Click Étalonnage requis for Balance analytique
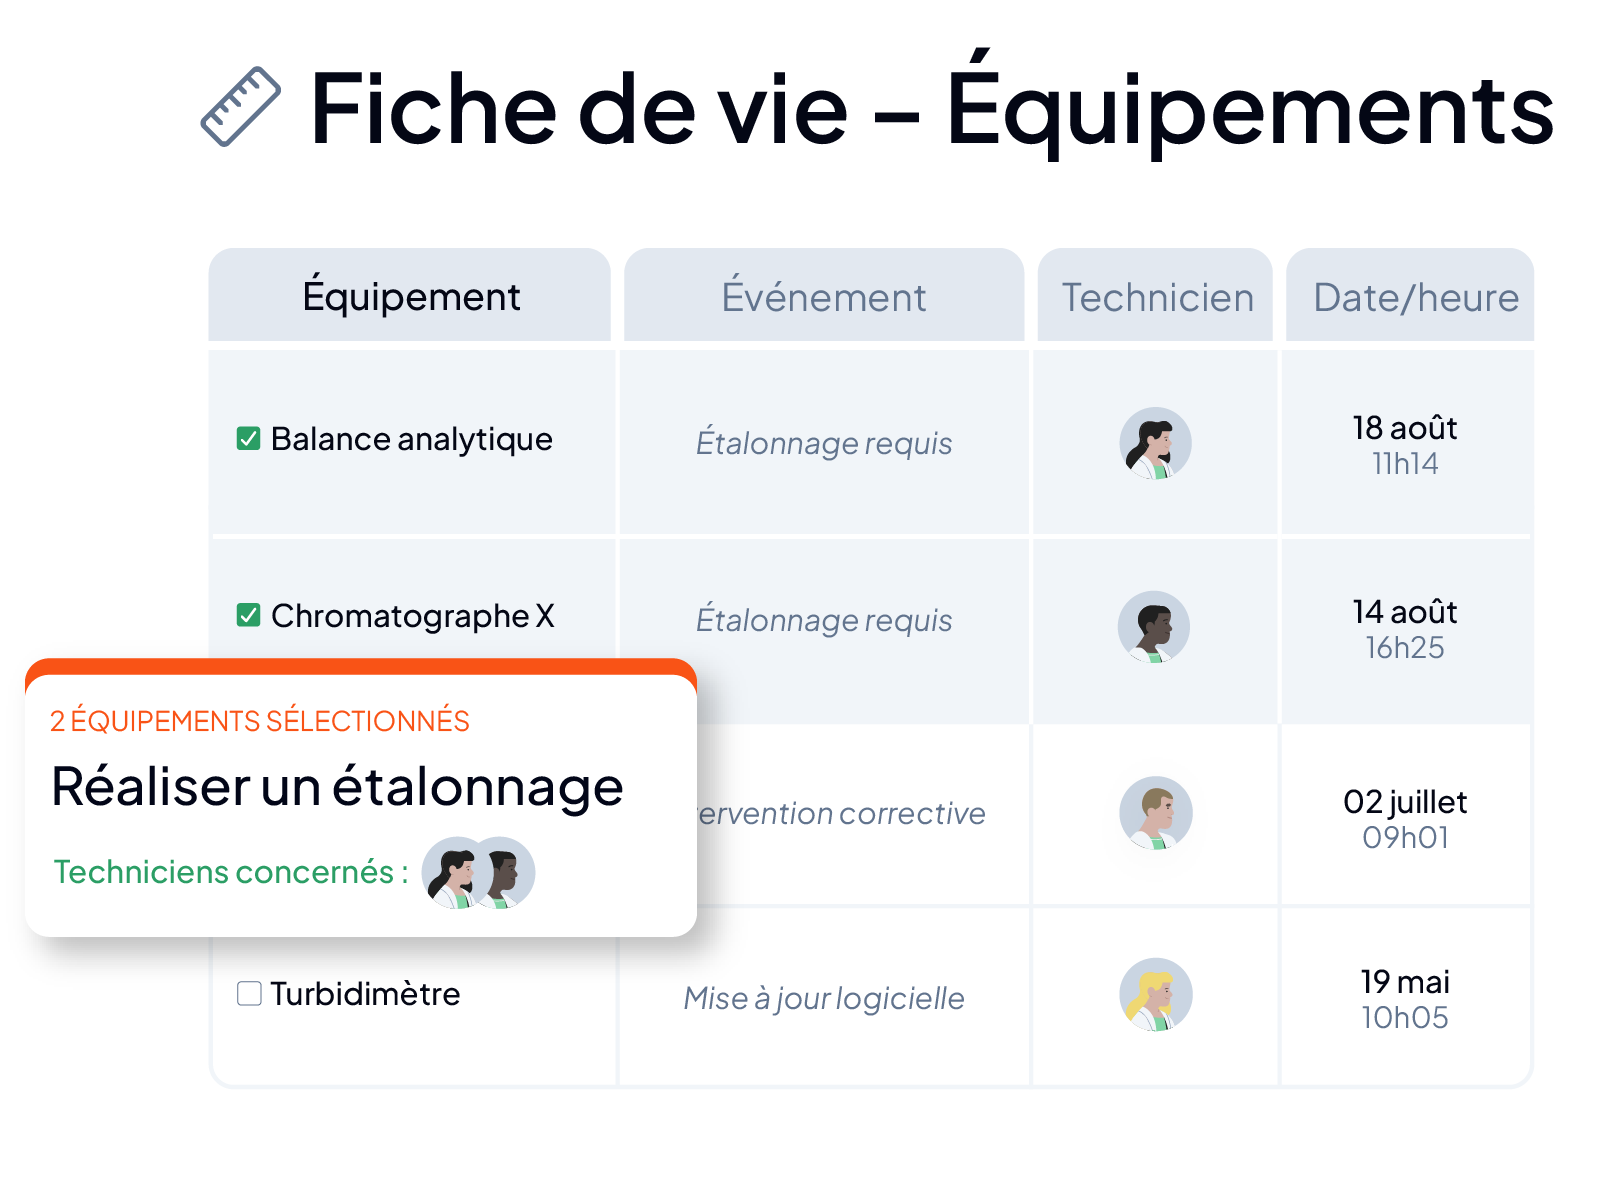Viewport: 1605px width, 1184px height. (824, 443)
